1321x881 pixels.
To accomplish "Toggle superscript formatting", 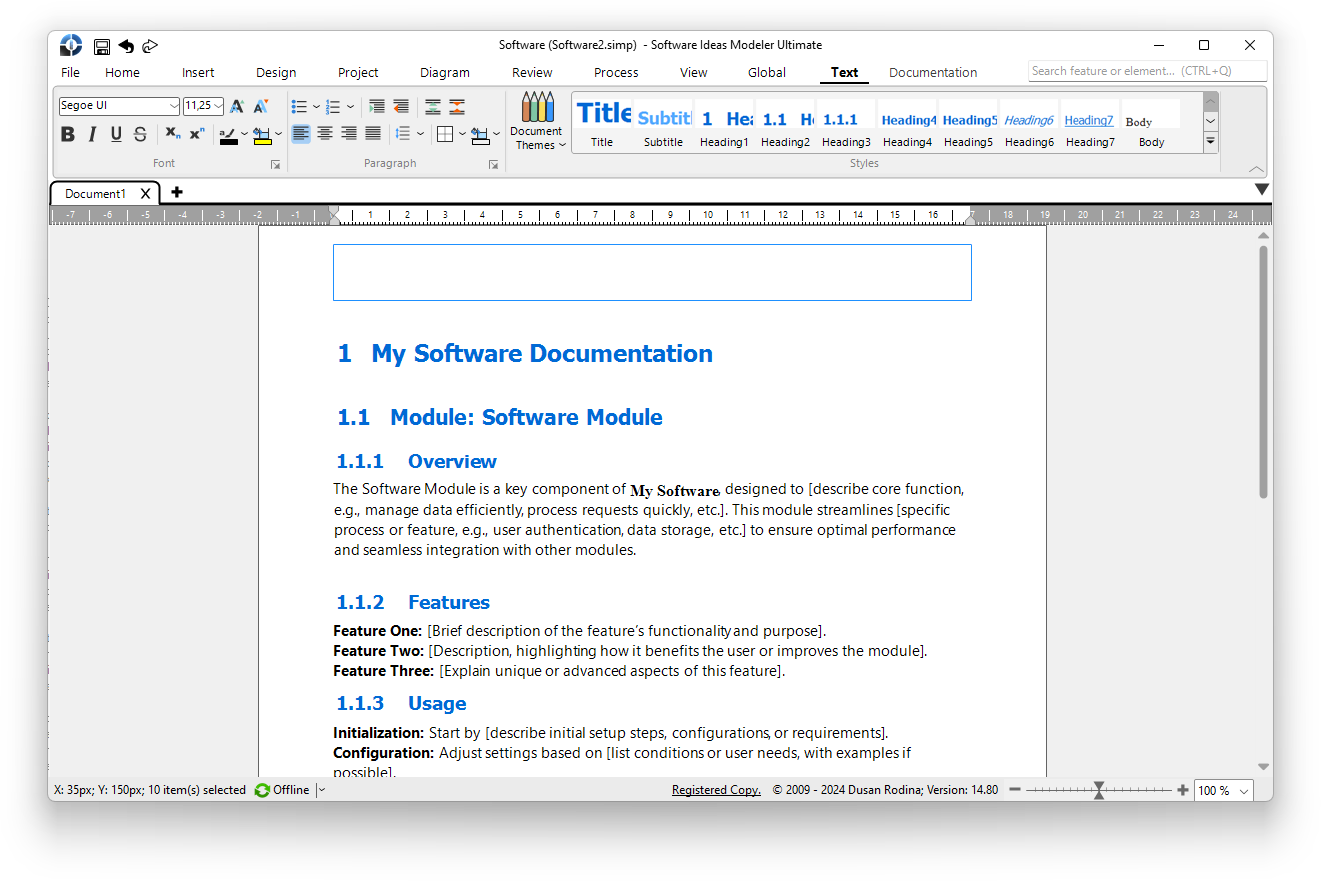I will pos(197,133).
